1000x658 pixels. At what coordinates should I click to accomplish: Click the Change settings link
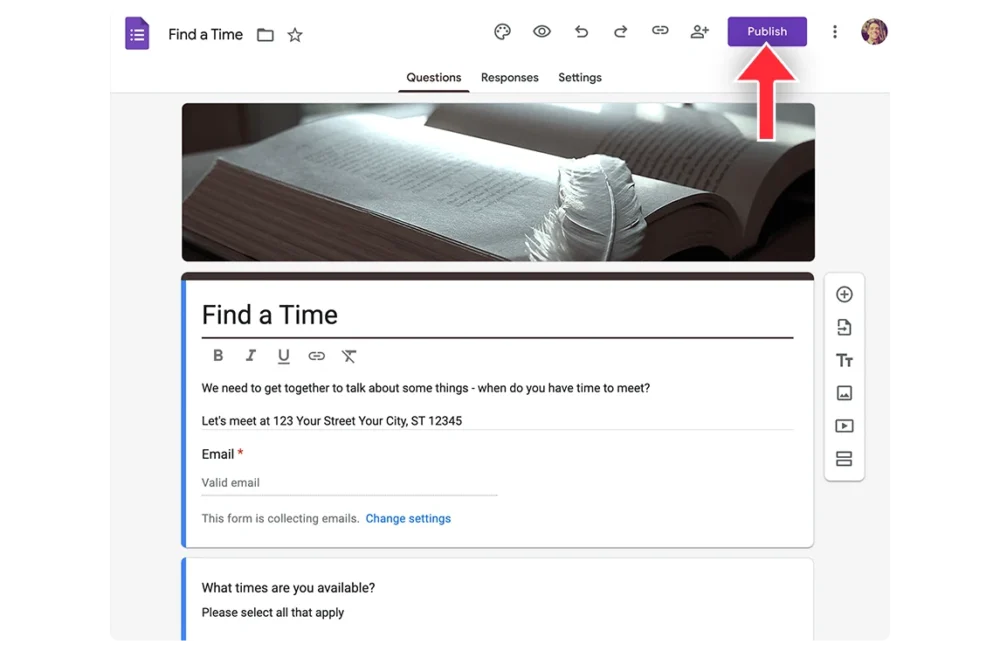[408, 519]
